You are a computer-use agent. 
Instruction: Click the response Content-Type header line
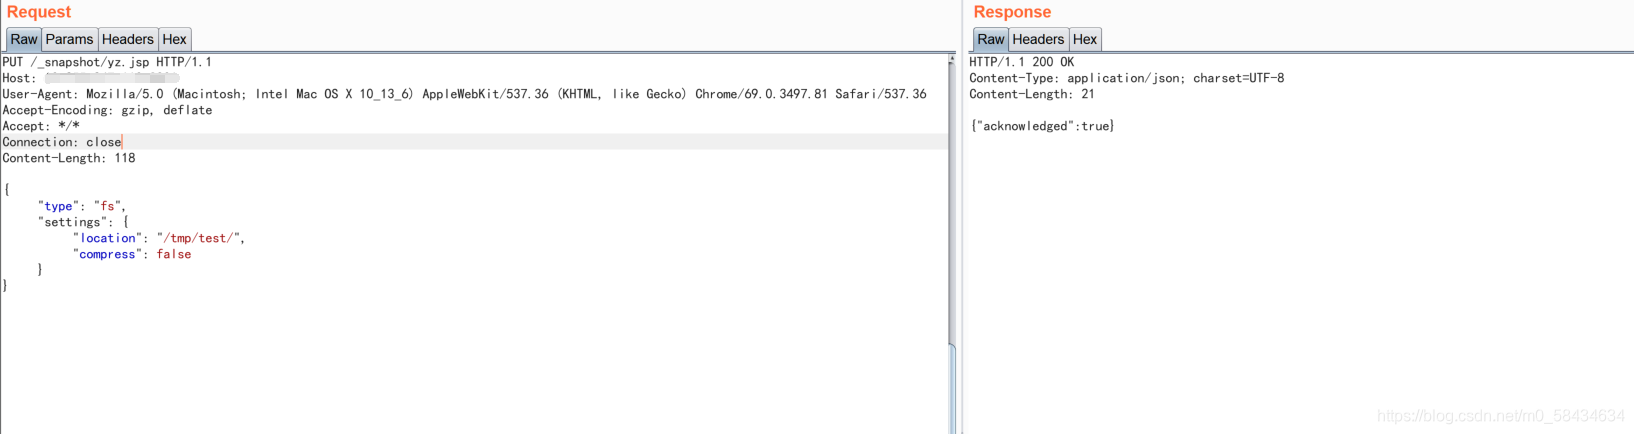click(x=1127, y=78)
